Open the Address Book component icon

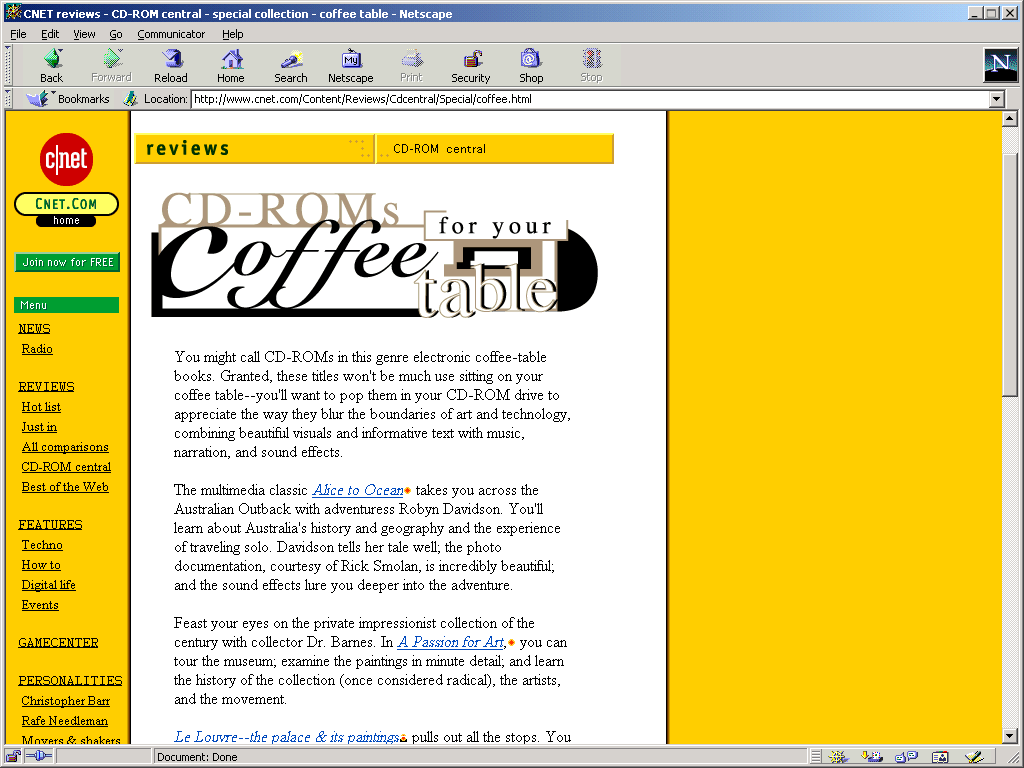pyautogui.click(x=940, y=757)
